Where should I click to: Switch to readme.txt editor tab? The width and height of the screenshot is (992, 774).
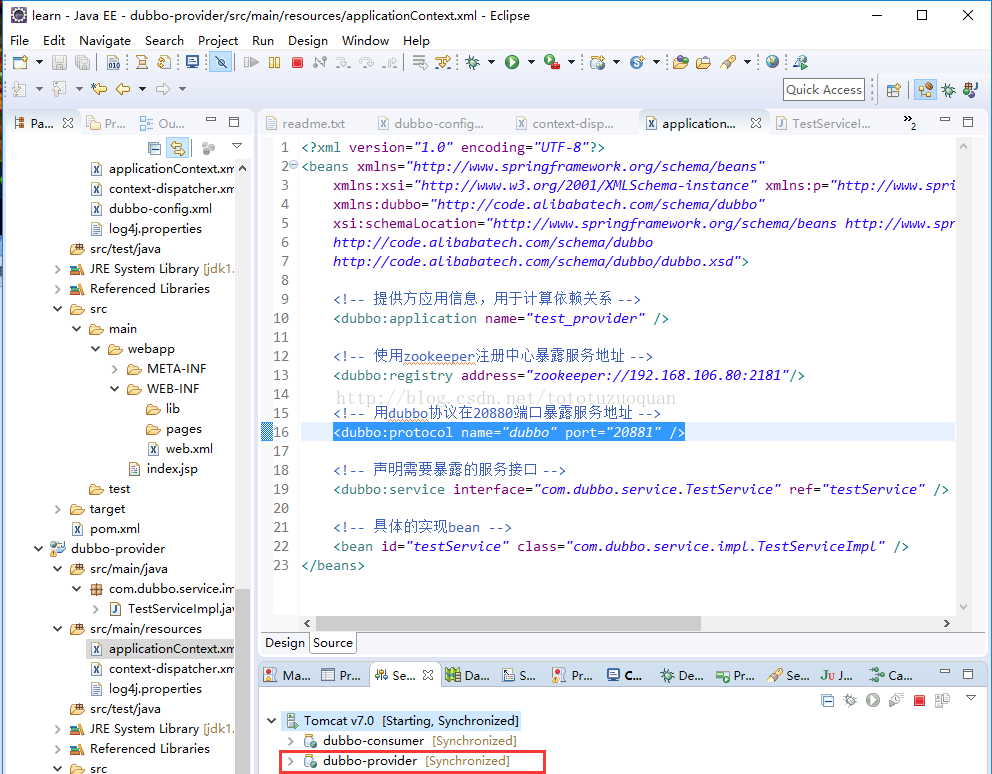tap(306, 123)
